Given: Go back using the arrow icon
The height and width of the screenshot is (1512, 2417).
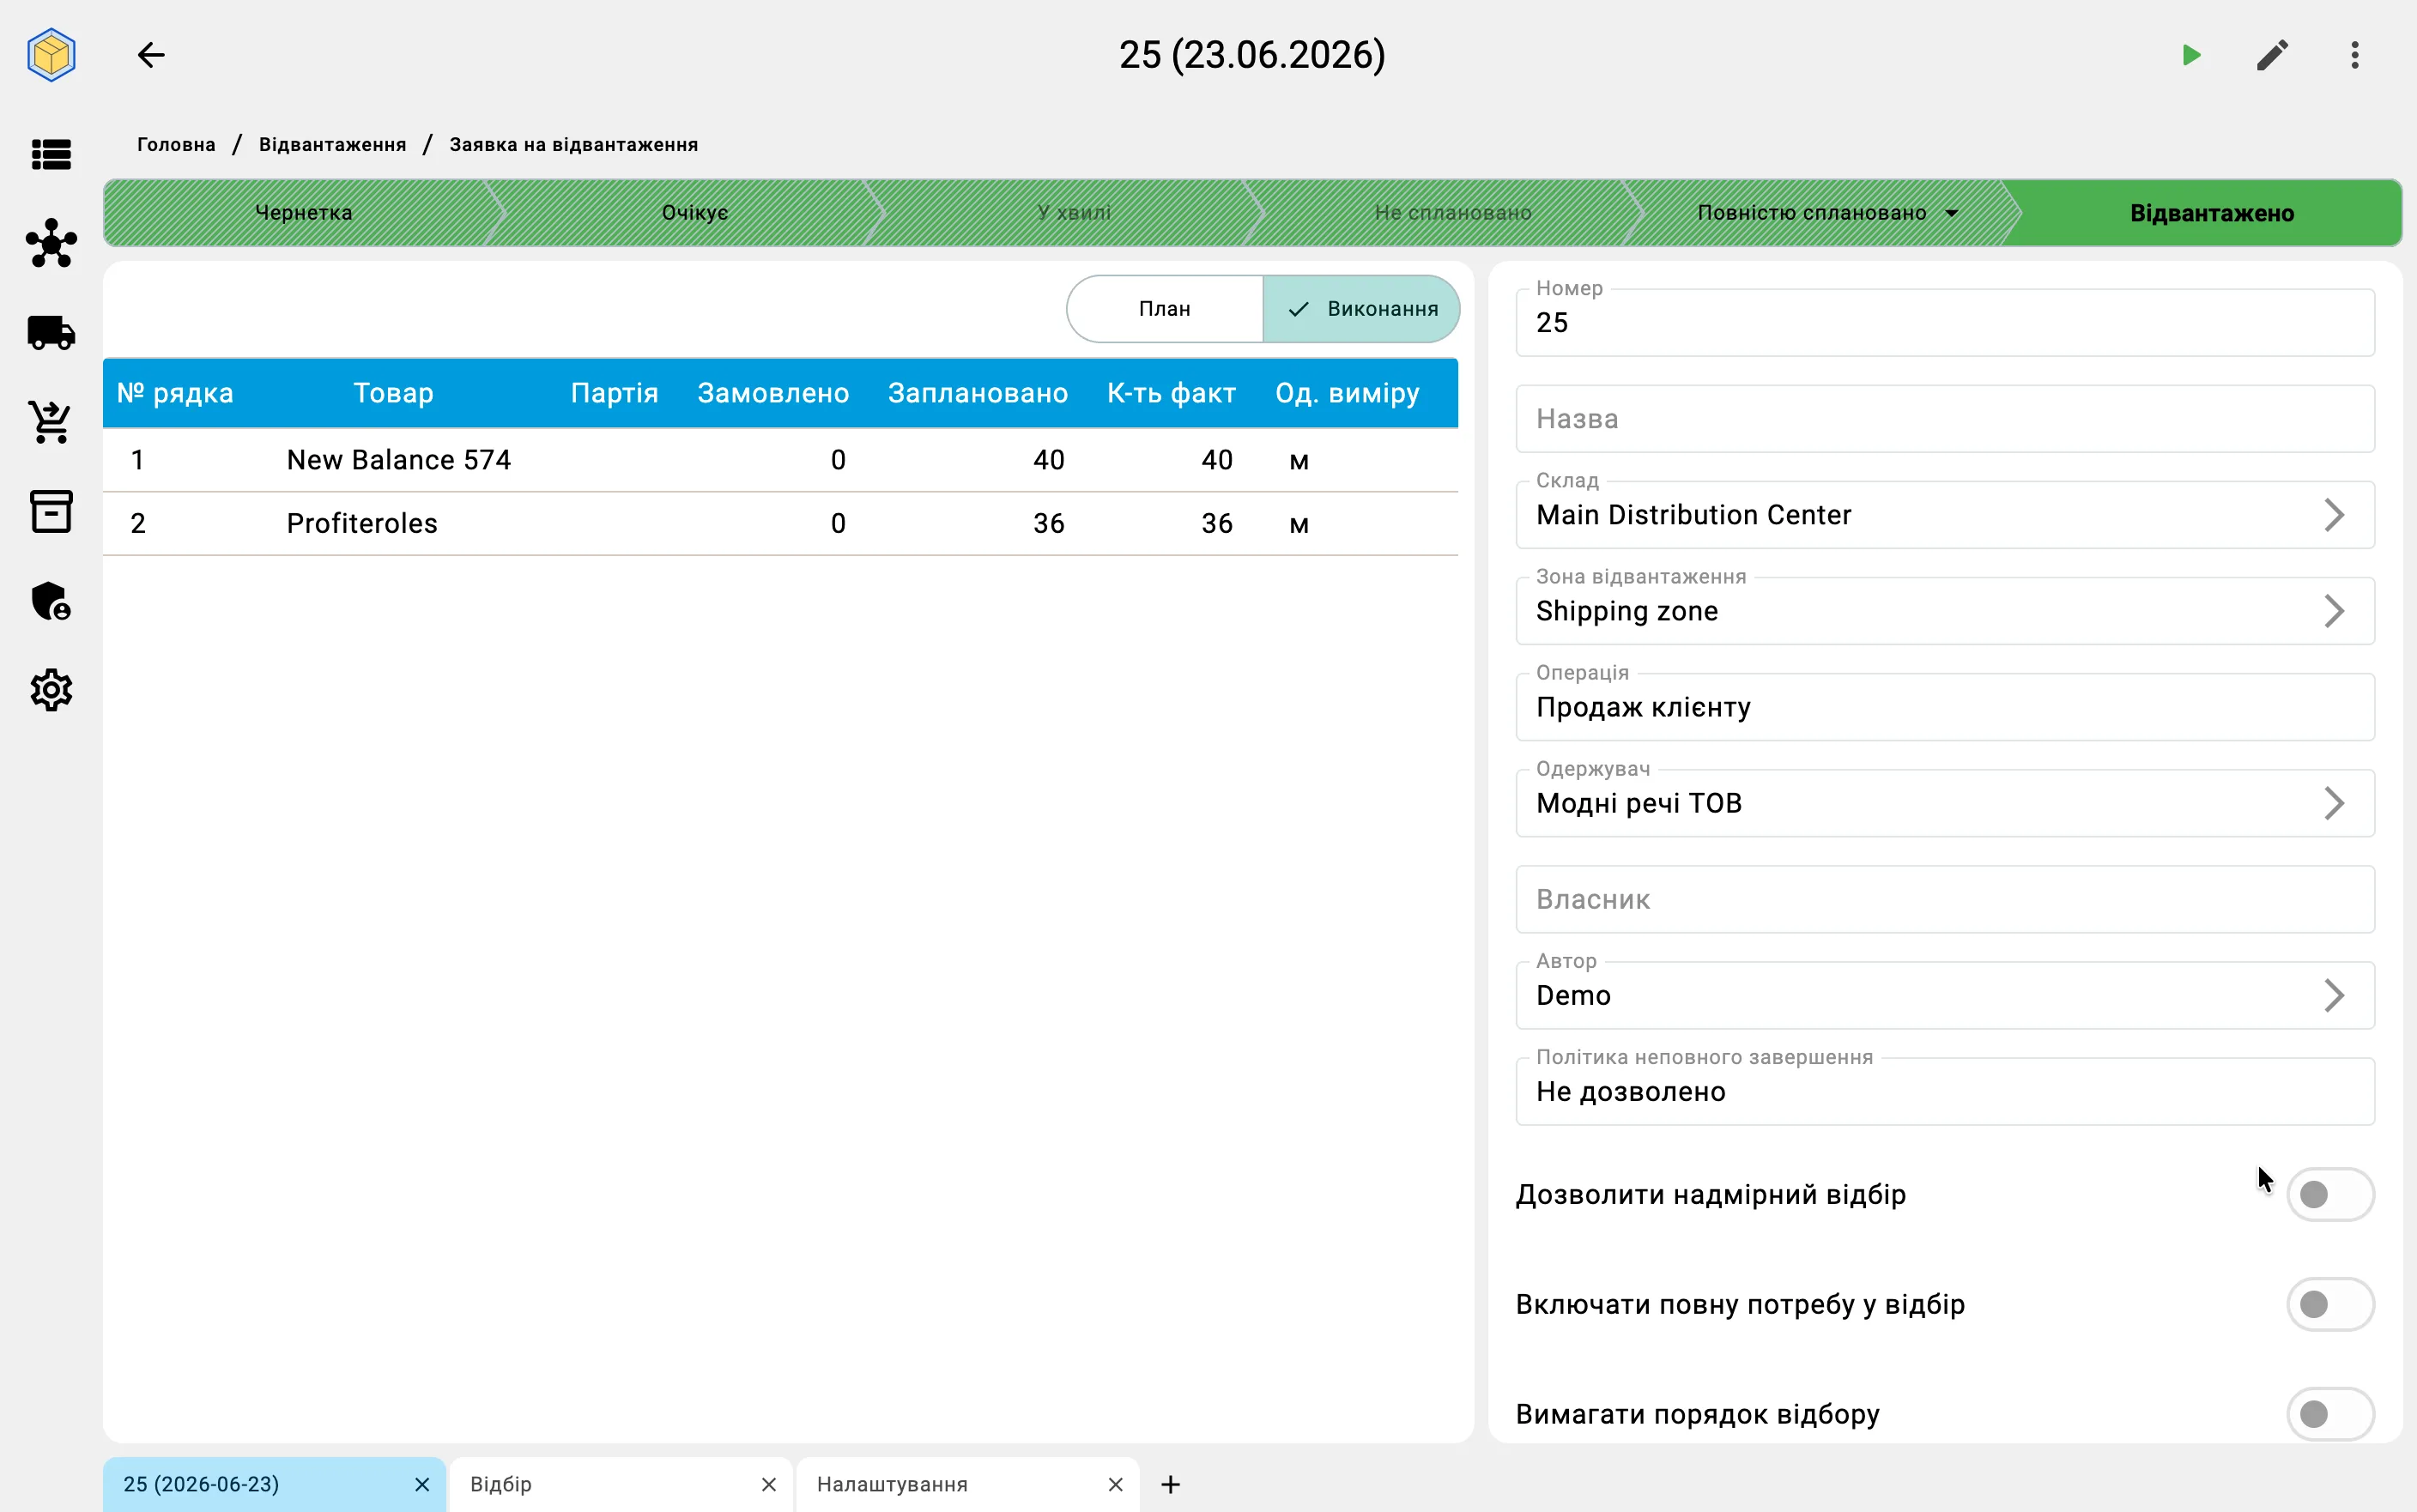Looking at the screenshot, I should click(x=151, y=55).
